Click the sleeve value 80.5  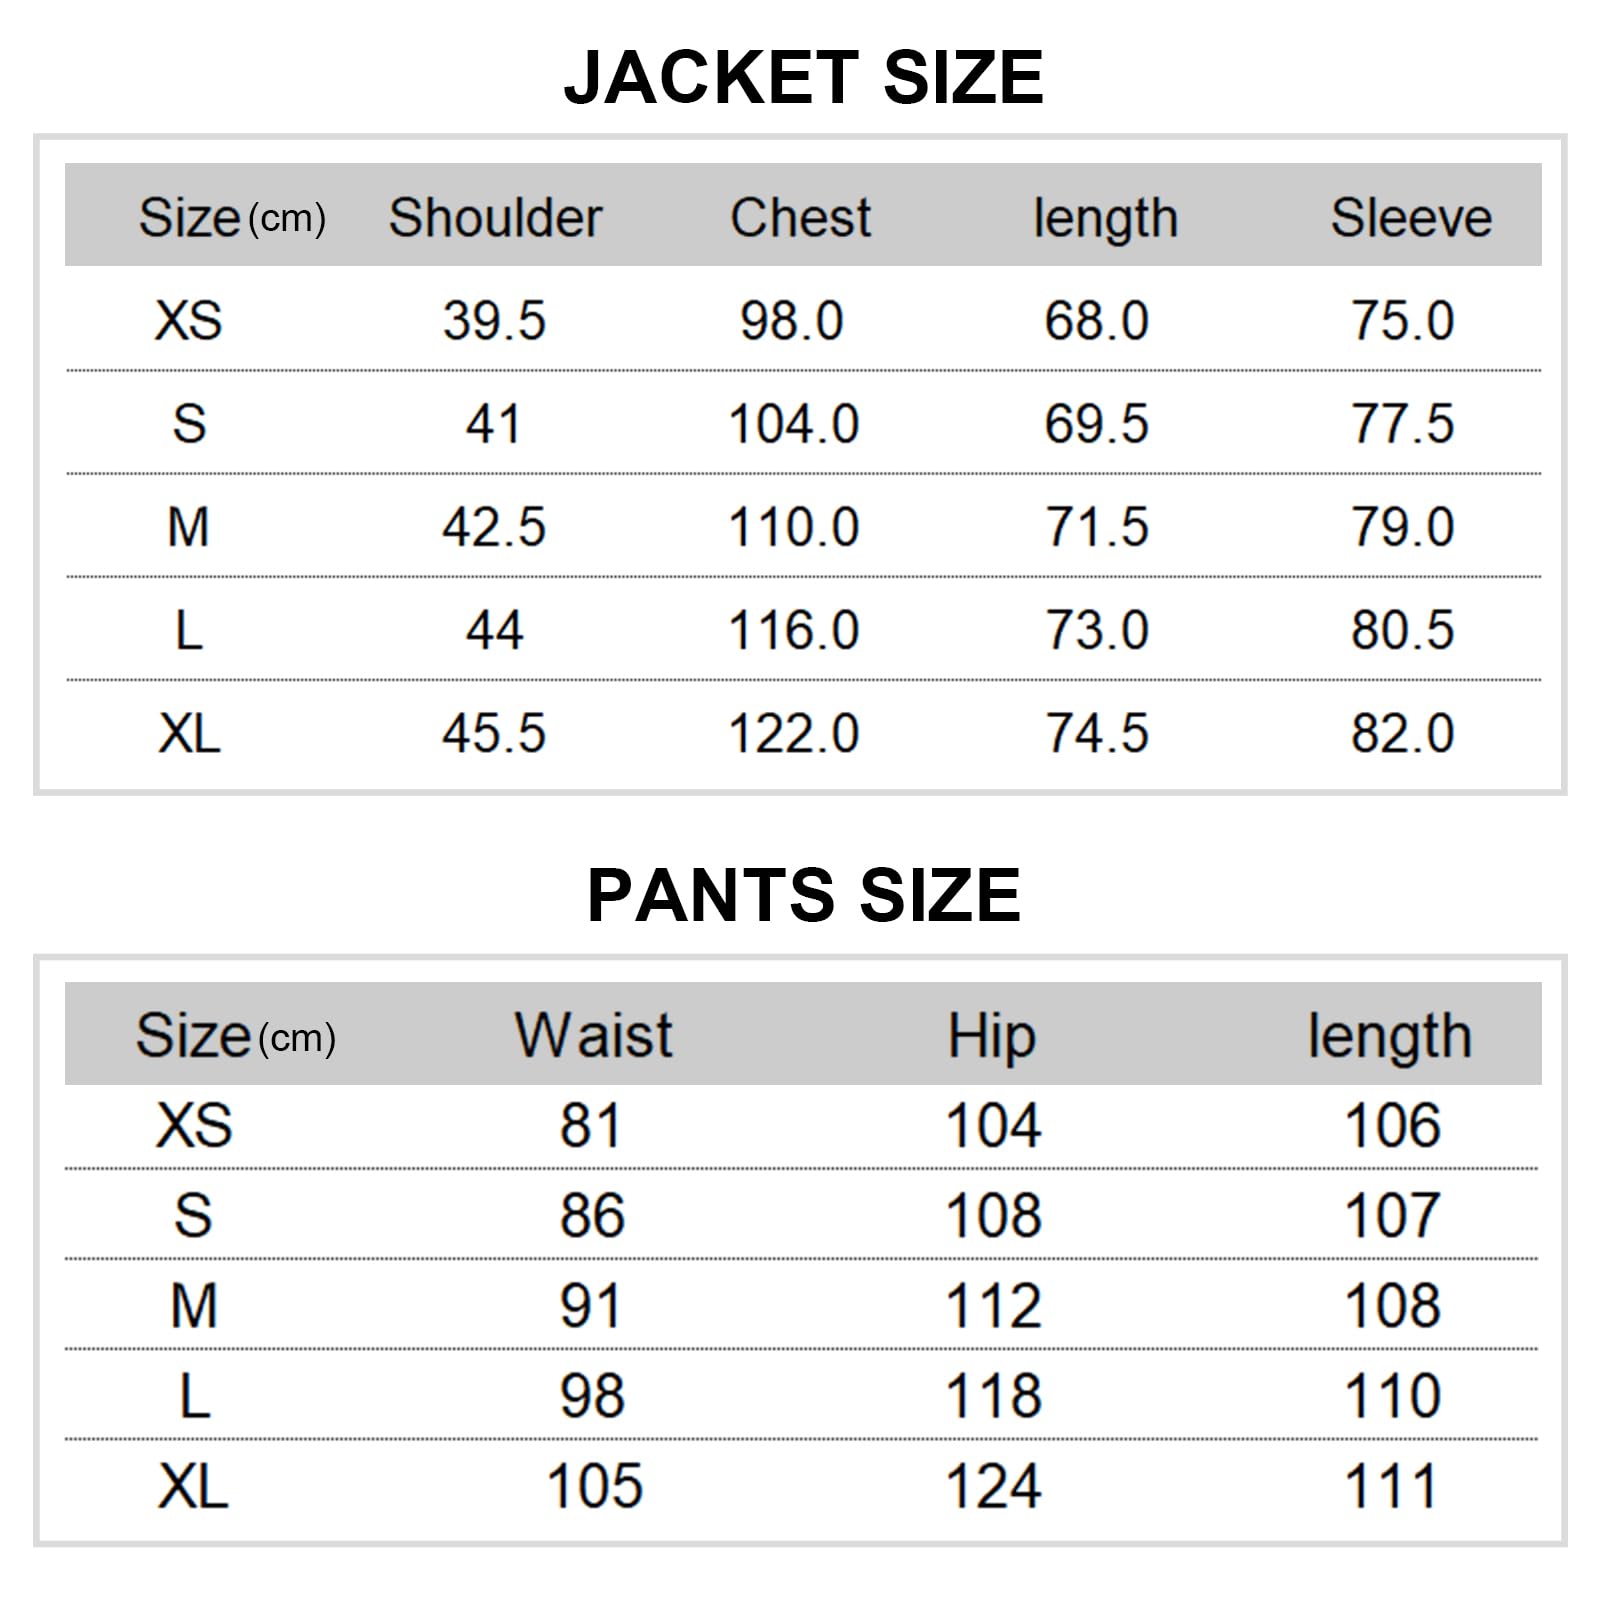click(x=1402, y=630)
